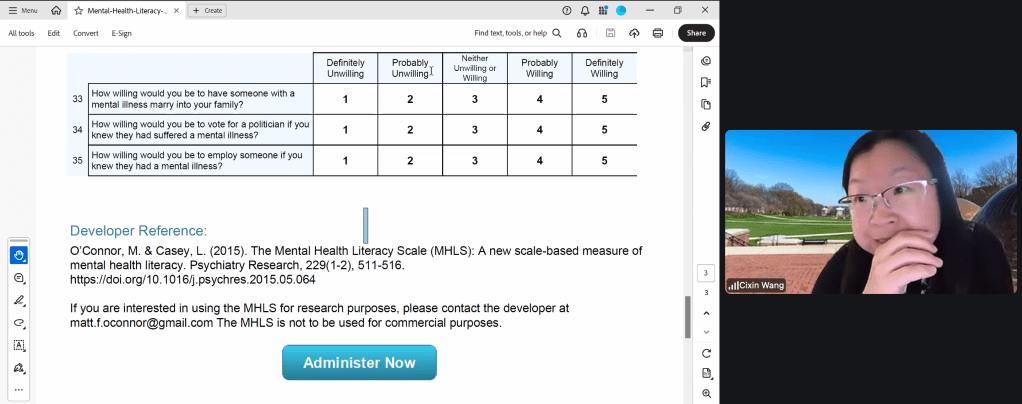This screenshot has width=1022, height=404.
Task: Activate the Add text box tool
Action: click(x=18, y=345)
